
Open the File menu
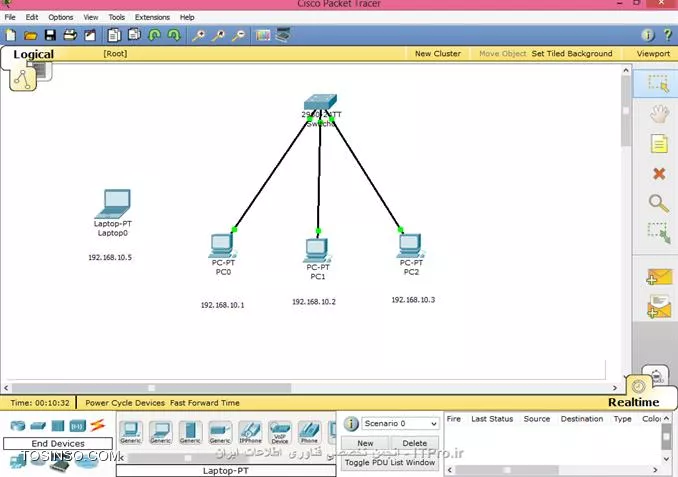(x=10, y=17)
